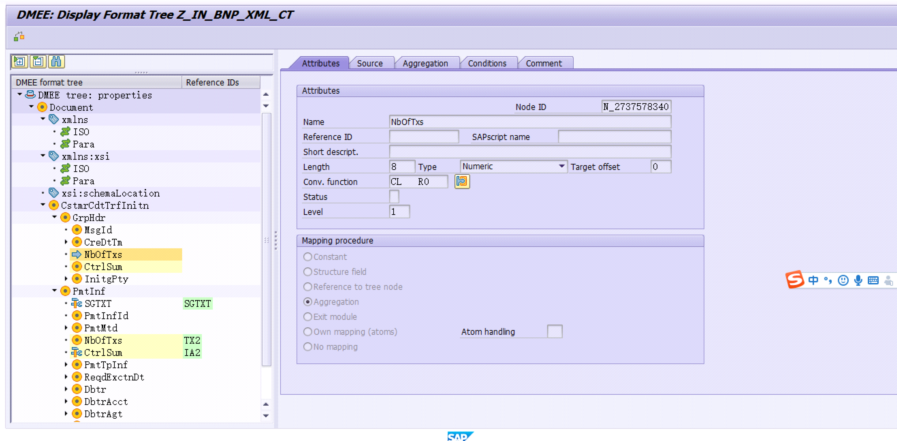The image size is (899, 443).
Task: Select the Aggregation mapping radio button
Action: pyautogui.click(x=308, y=301)
